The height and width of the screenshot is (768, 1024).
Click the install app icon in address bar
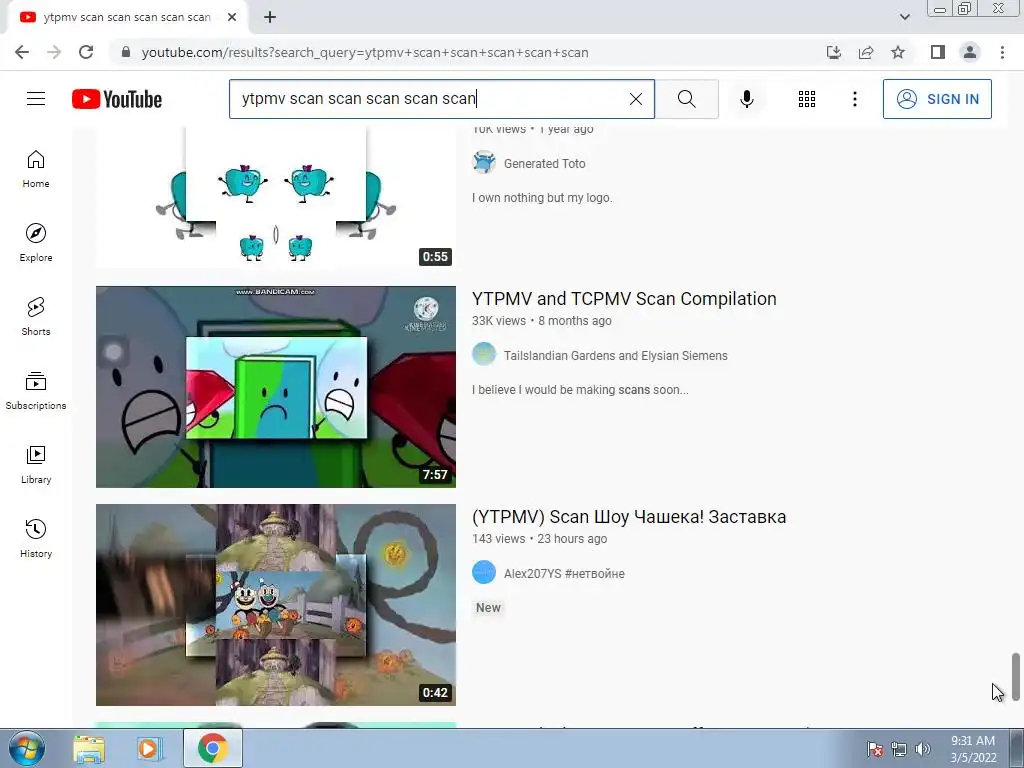coord(834,52)
